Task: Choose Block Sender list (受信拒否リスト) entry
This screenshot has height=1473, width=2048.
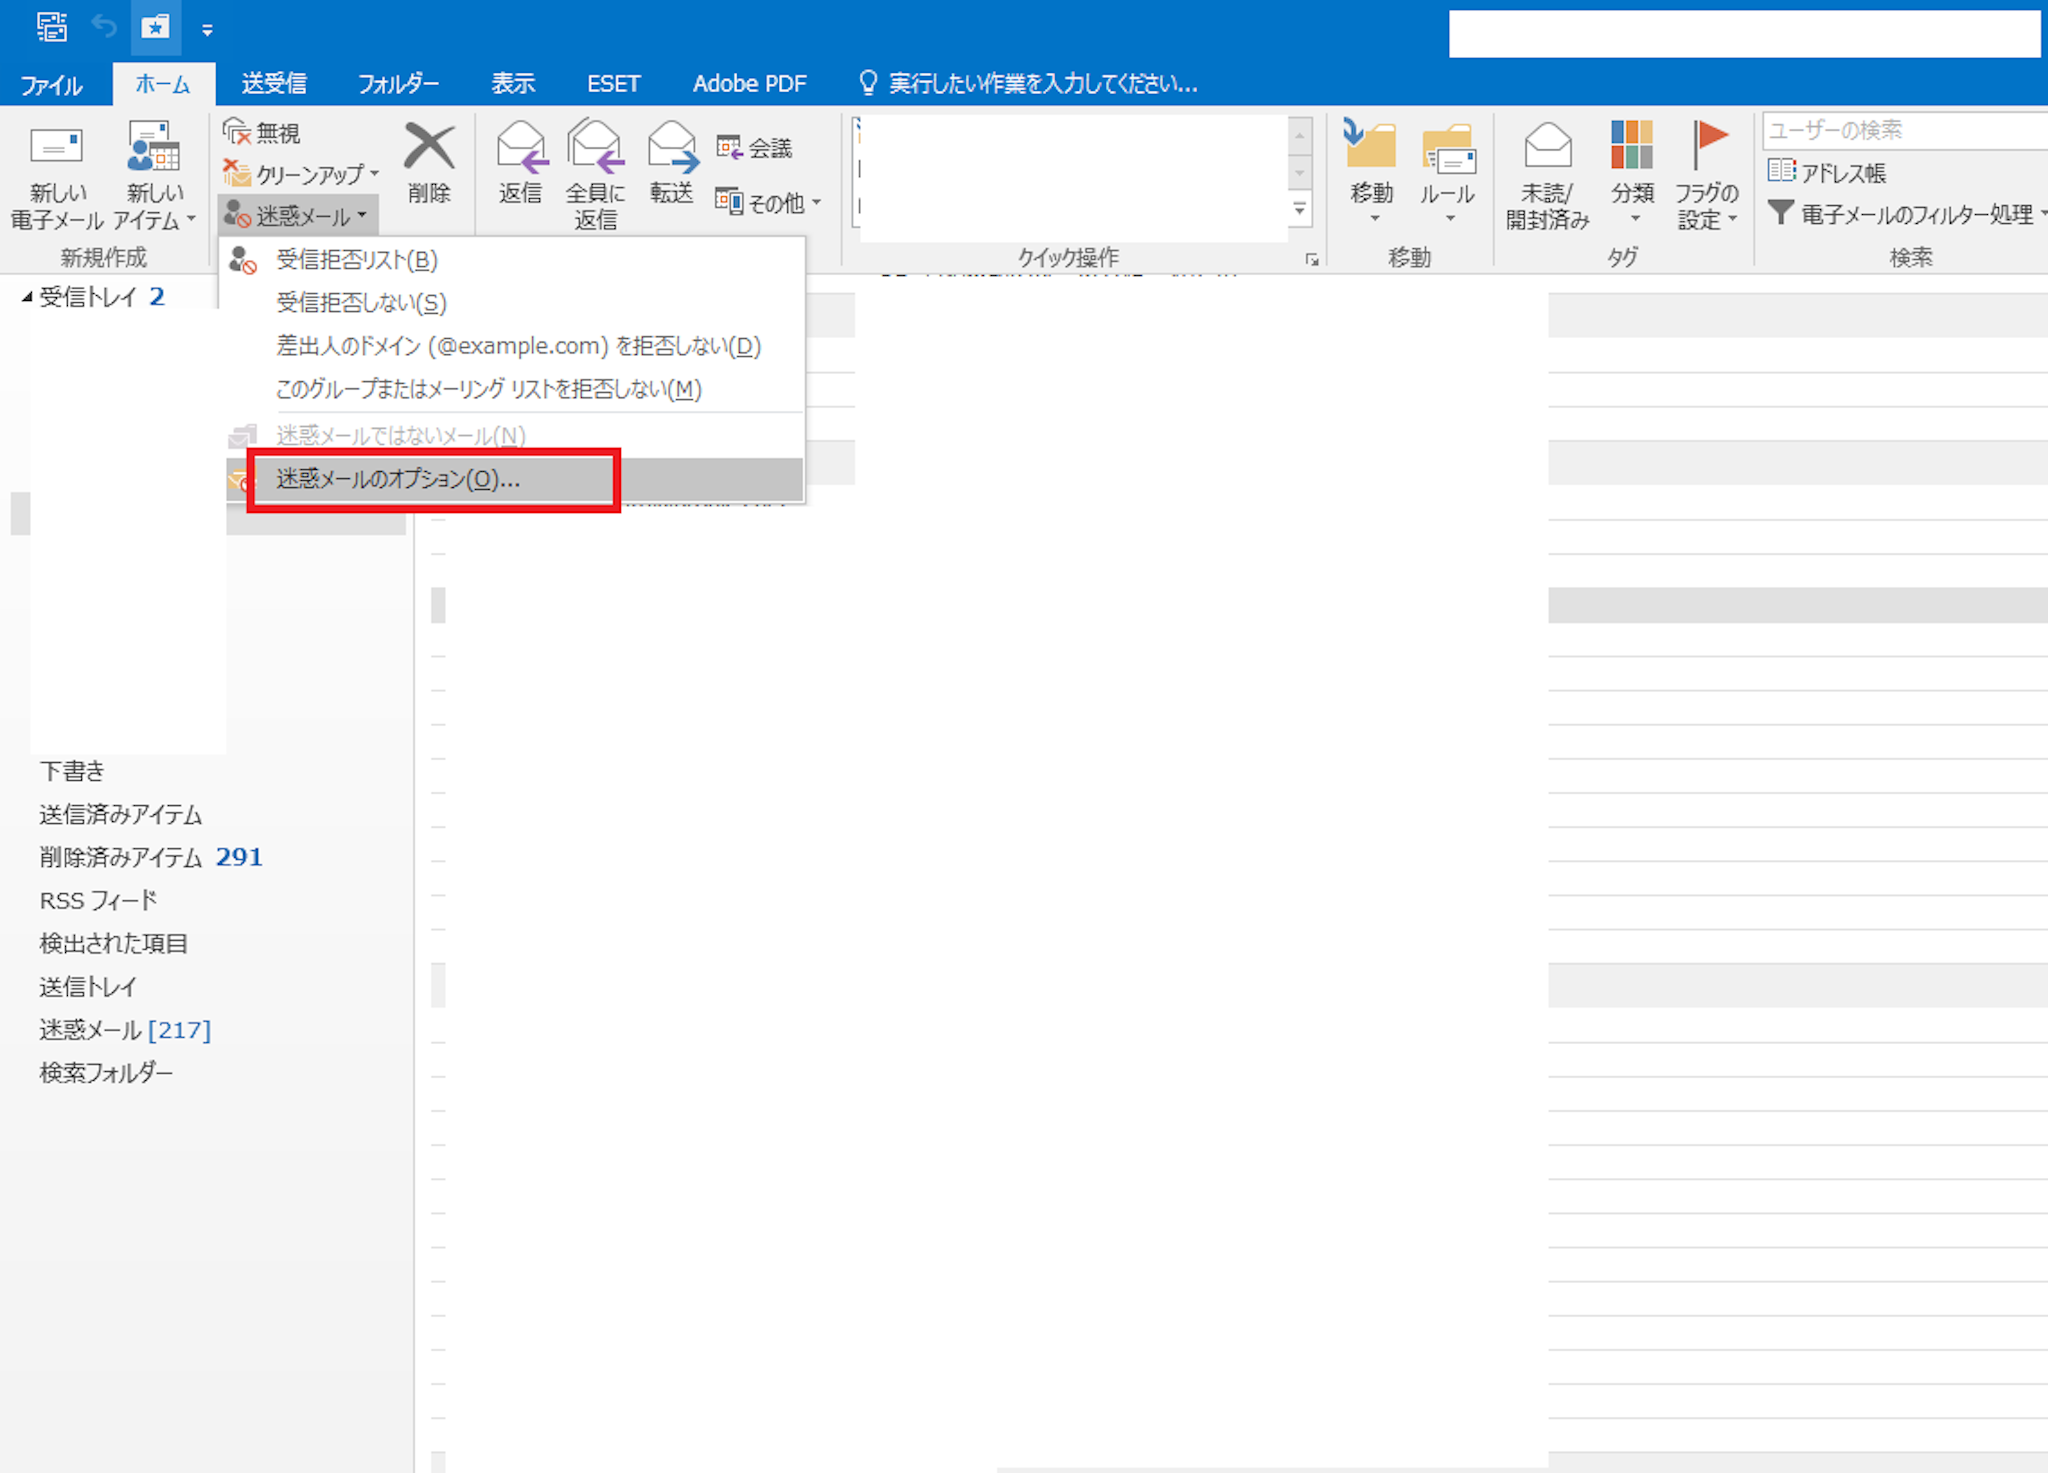Action: [357, 260]
